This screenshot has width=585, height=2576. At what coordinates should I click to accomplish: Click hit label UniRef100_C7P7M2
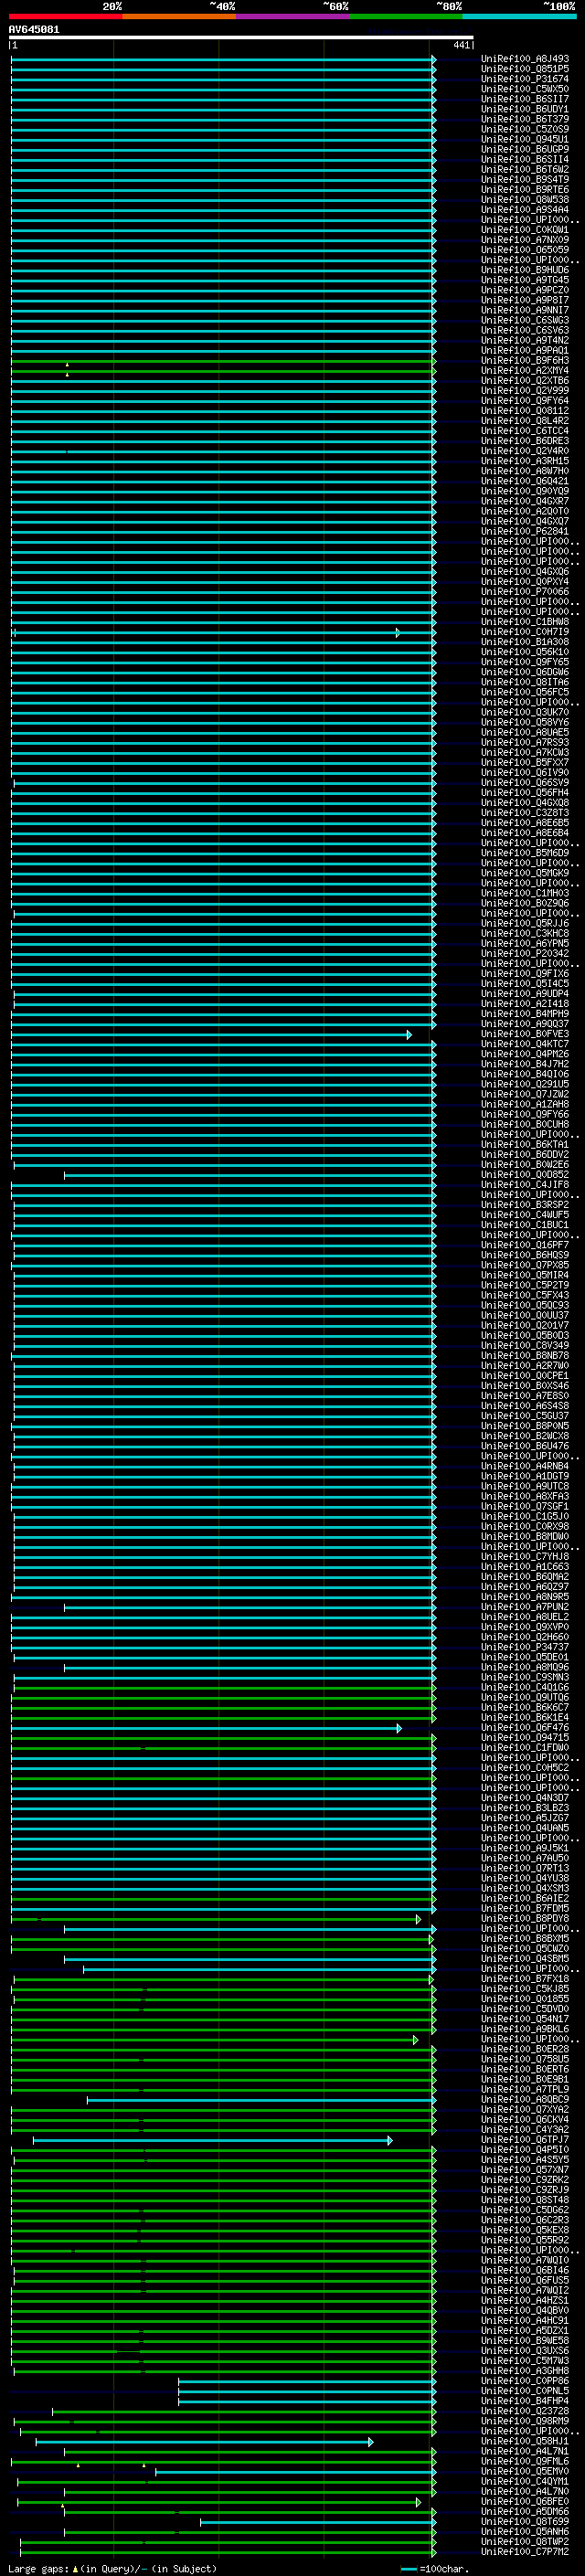(525, 2551)
